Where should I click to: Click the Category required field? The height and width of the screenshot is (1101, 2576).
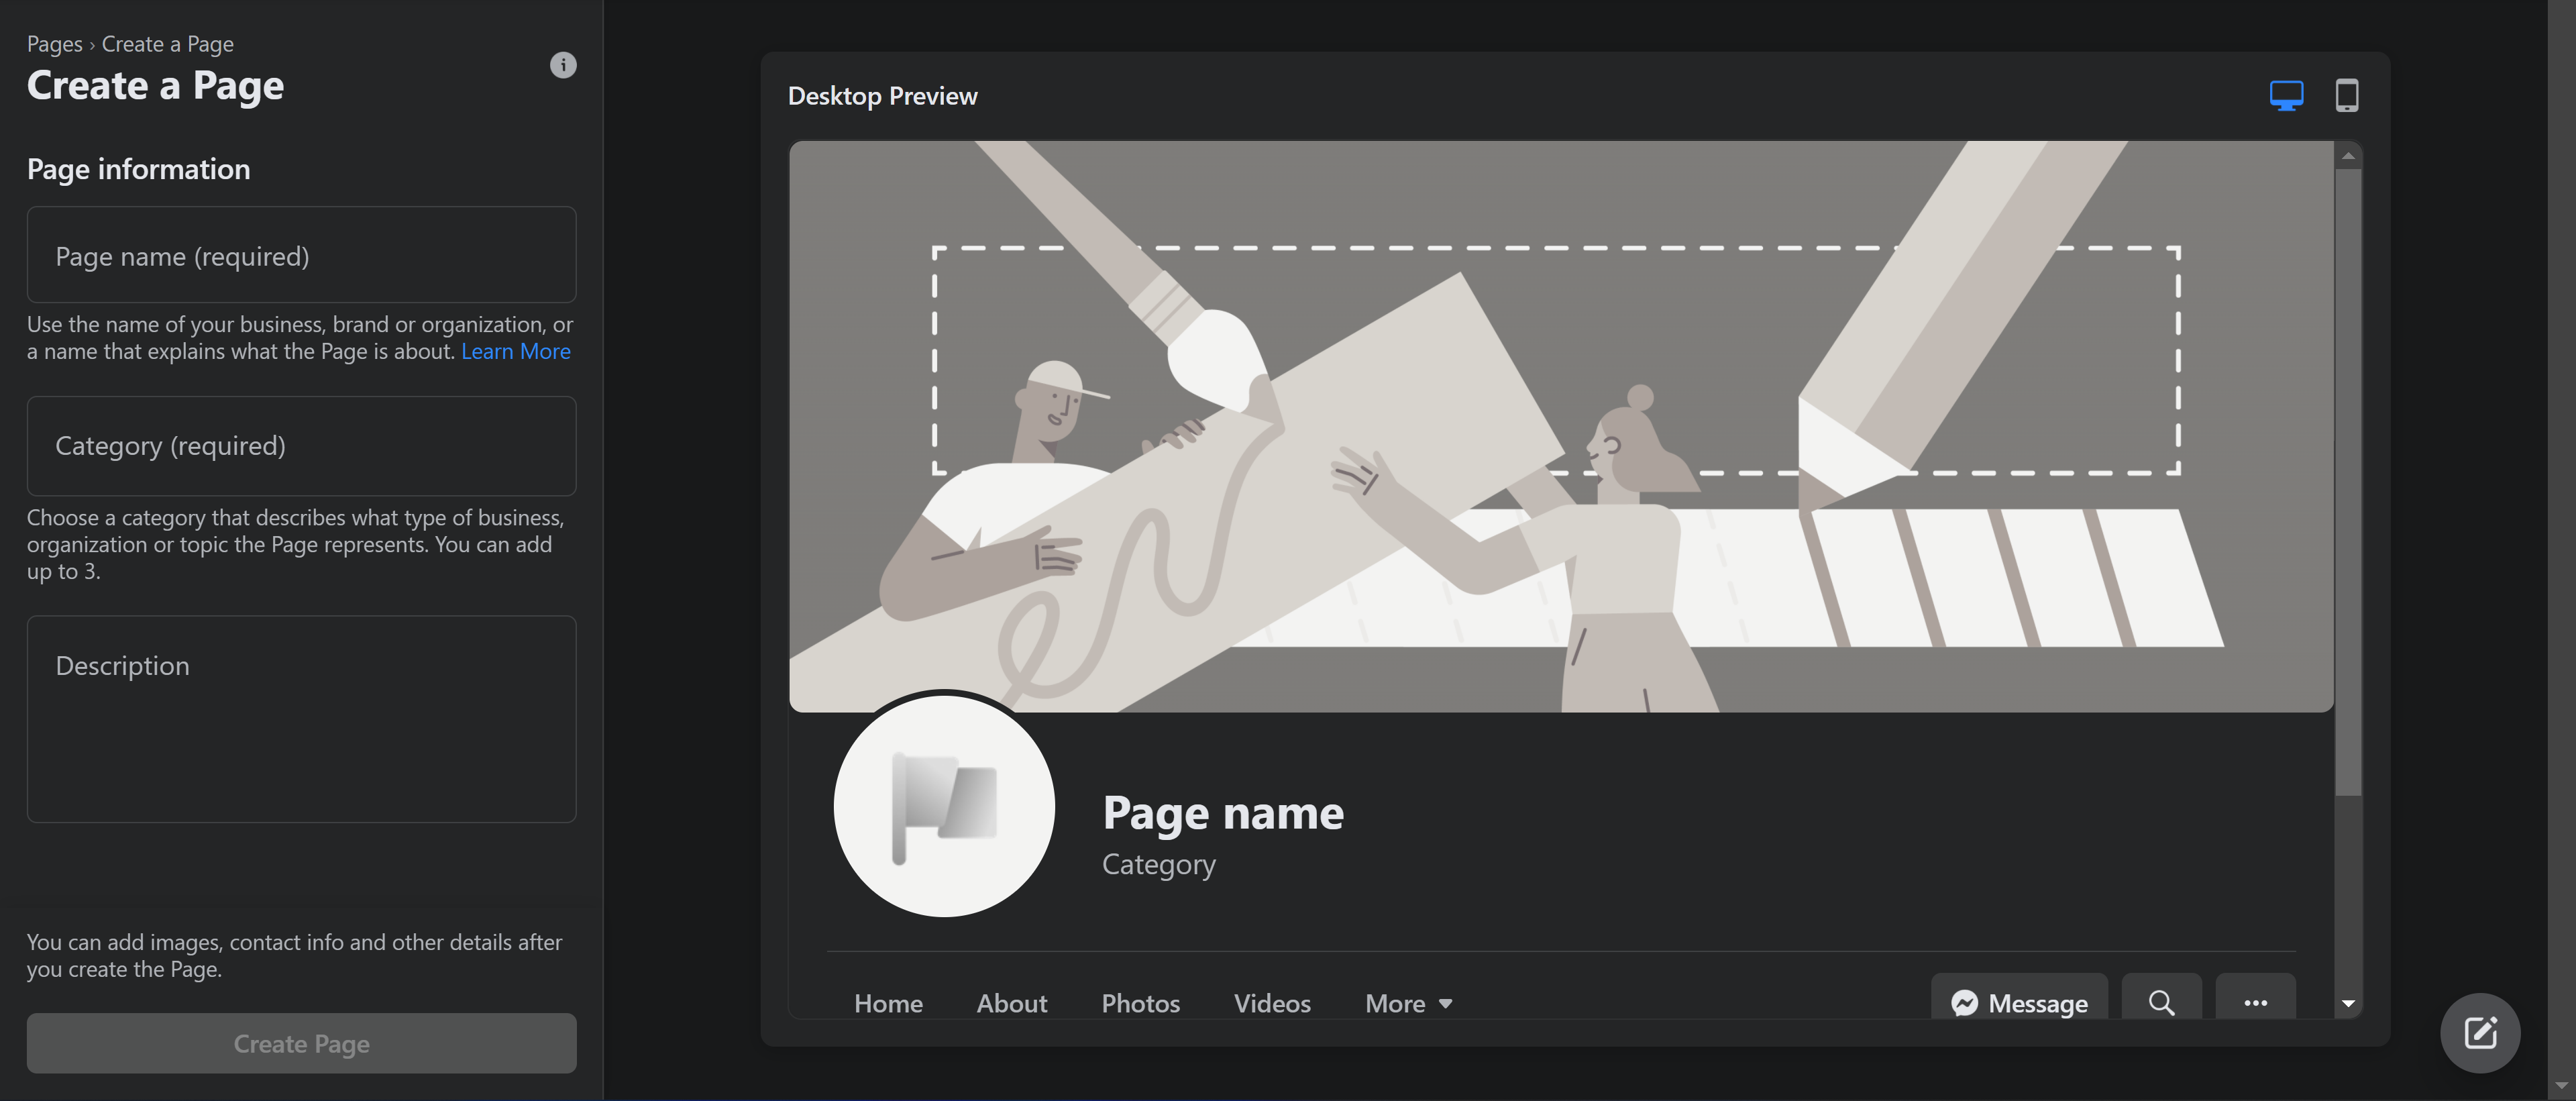[x=300, y=446]
